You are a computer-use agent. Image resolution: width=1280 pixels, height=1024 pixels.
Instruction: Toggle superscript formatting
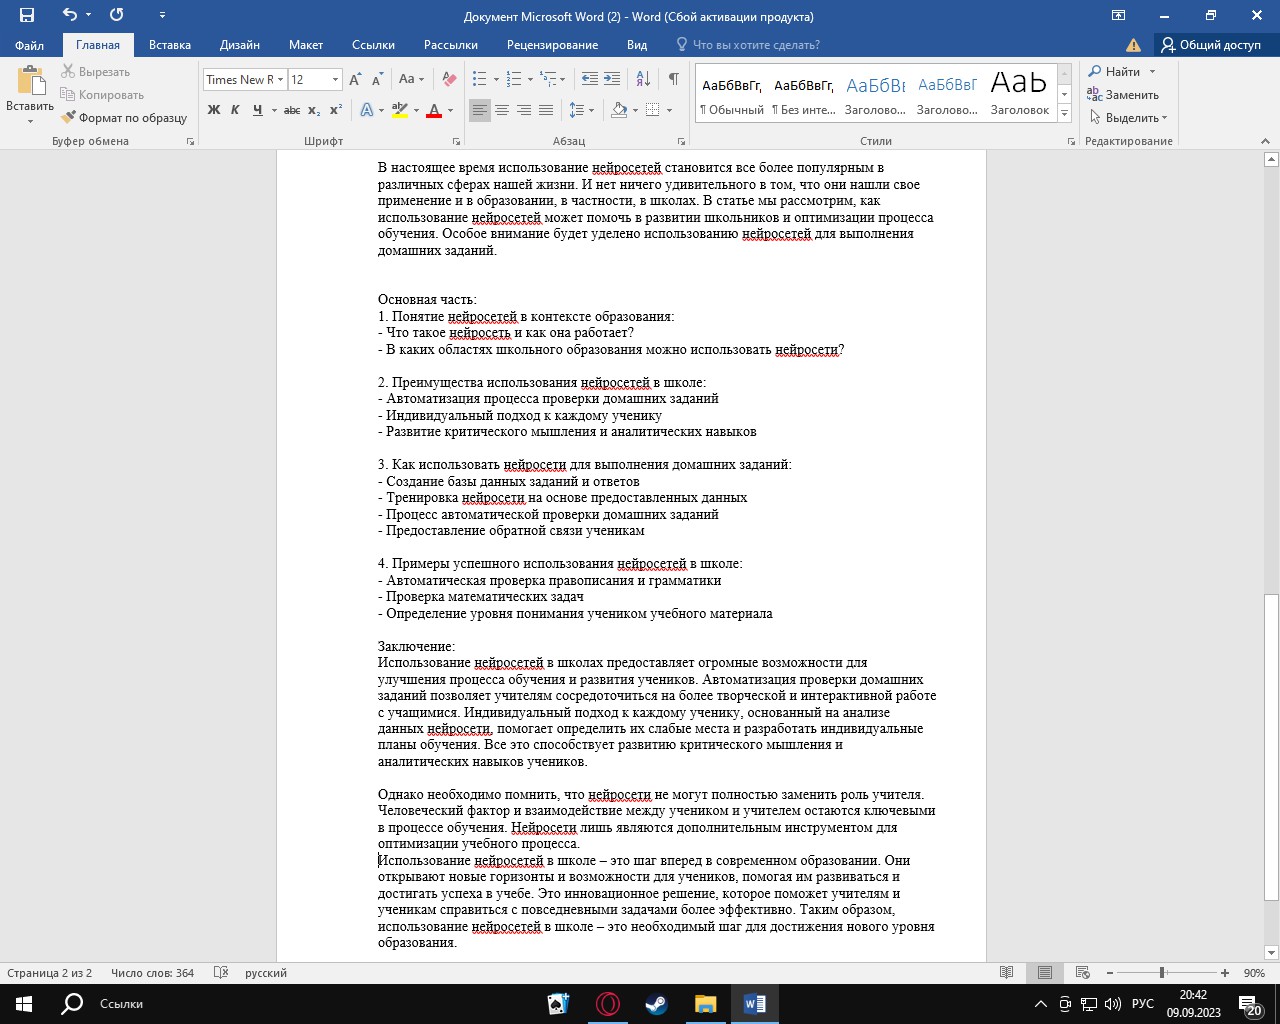click(336, 110)
